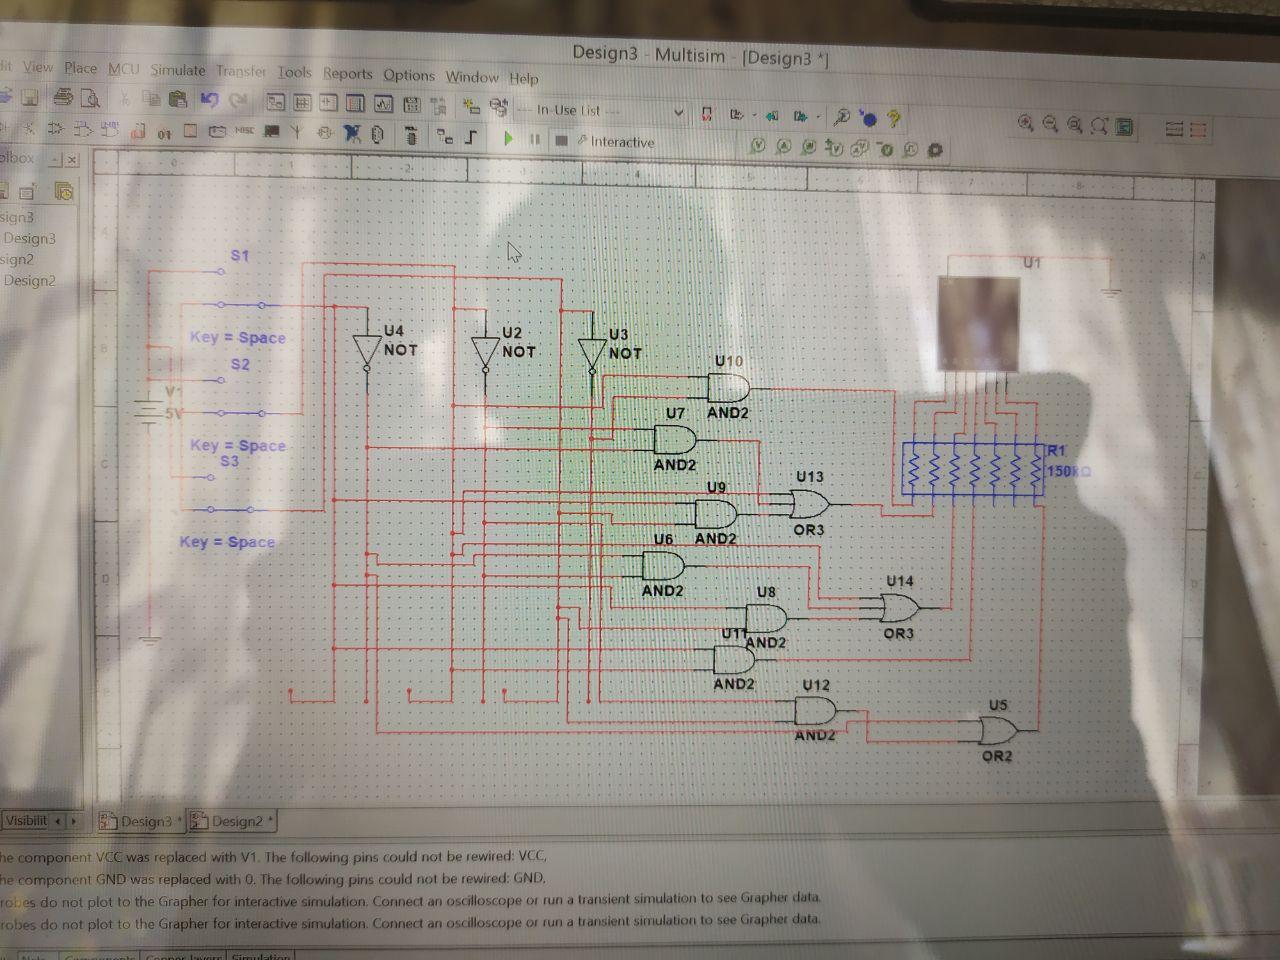Click the Print toolbar icon
This screenshot has width=1280, height=960.
point(63,97)
